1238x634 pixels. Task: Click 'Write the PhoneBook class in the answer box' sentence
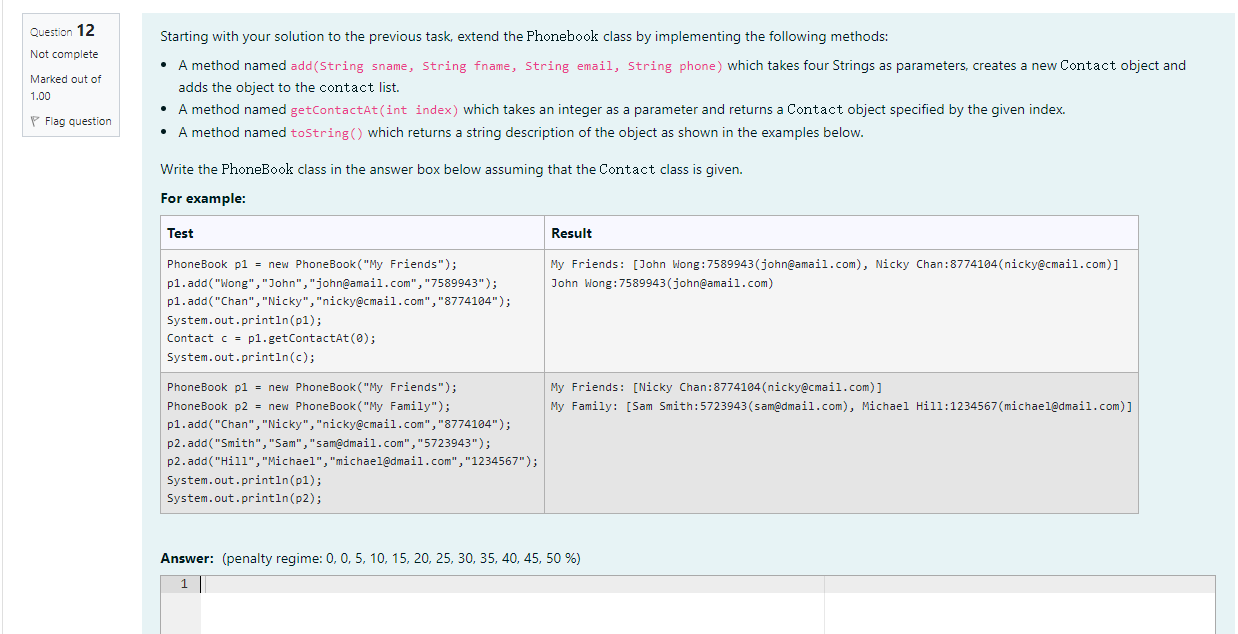pyautogui.click(x=451, y=169)
